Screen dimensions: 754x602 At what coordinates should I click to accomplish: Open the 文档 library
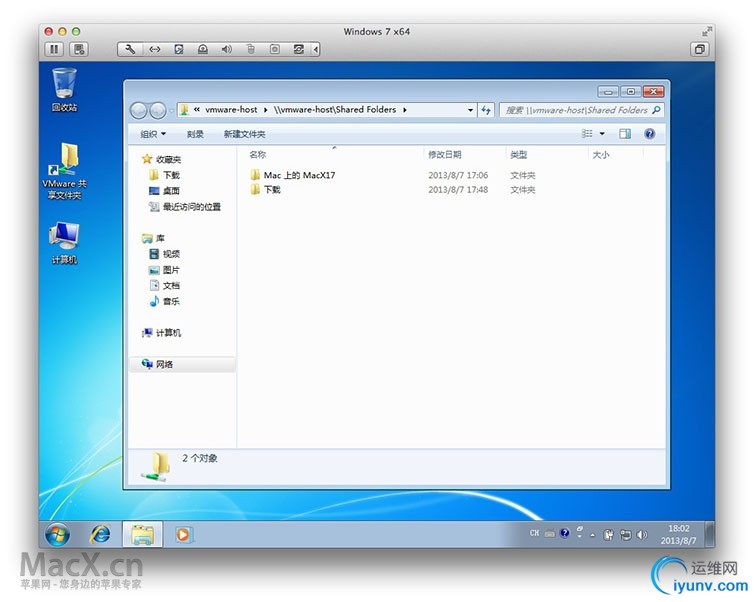pos(164,286)
